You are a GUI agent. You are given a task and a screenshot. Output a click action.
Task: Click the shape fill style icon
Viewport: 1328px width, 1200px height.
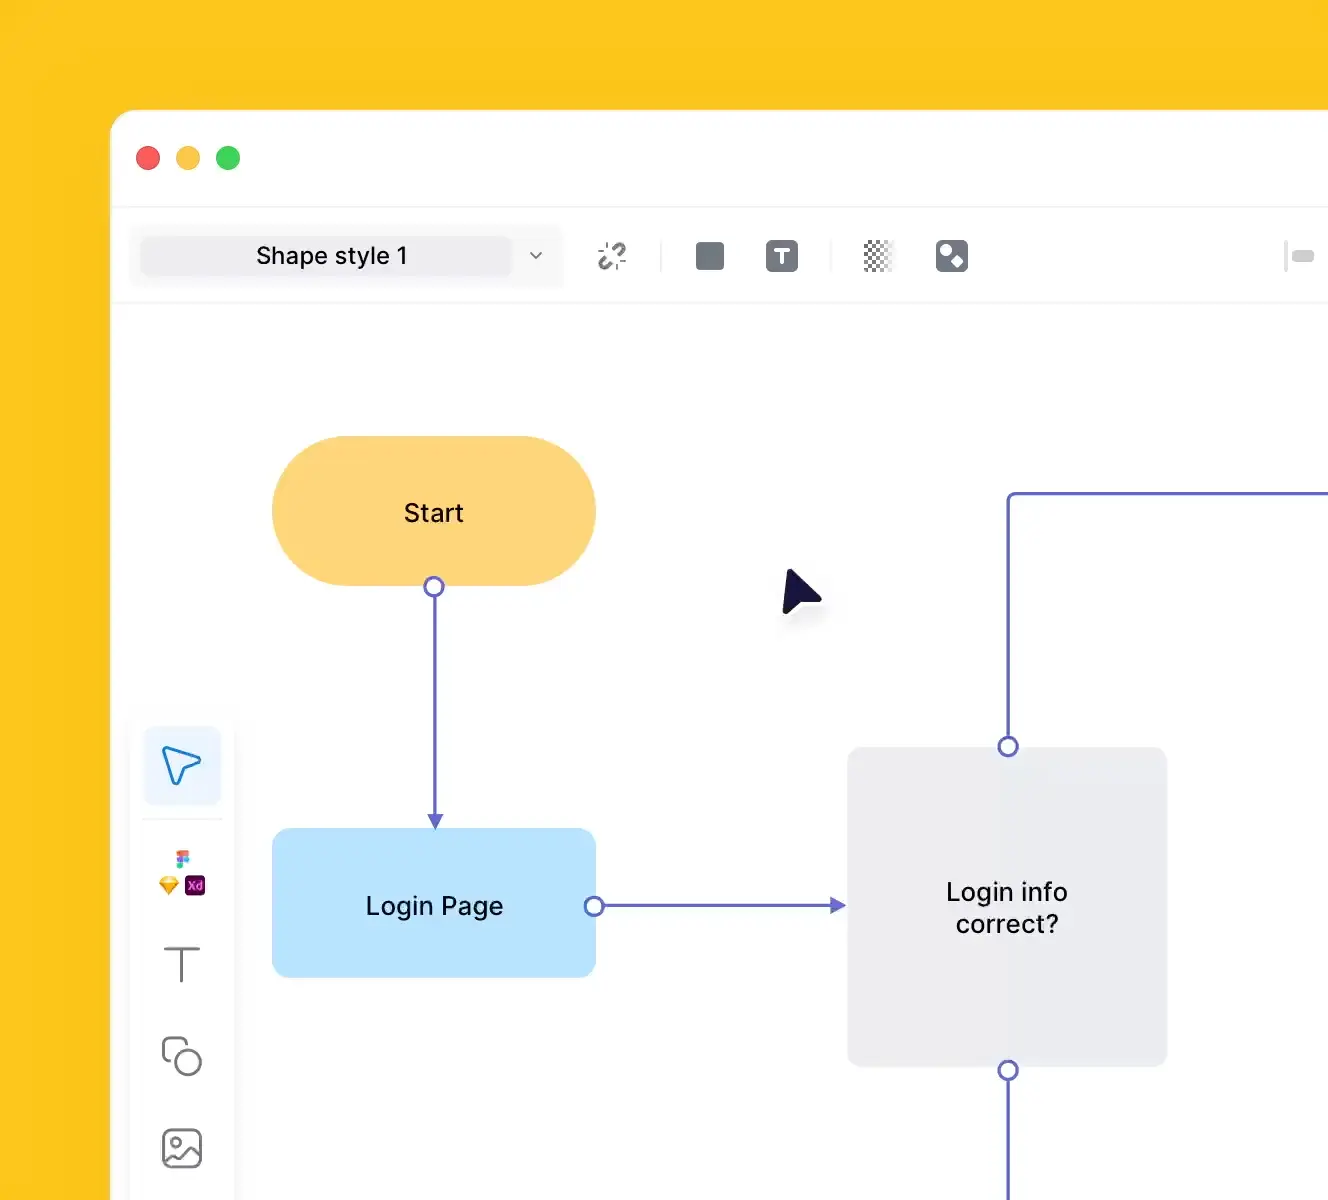click(952, 256)
